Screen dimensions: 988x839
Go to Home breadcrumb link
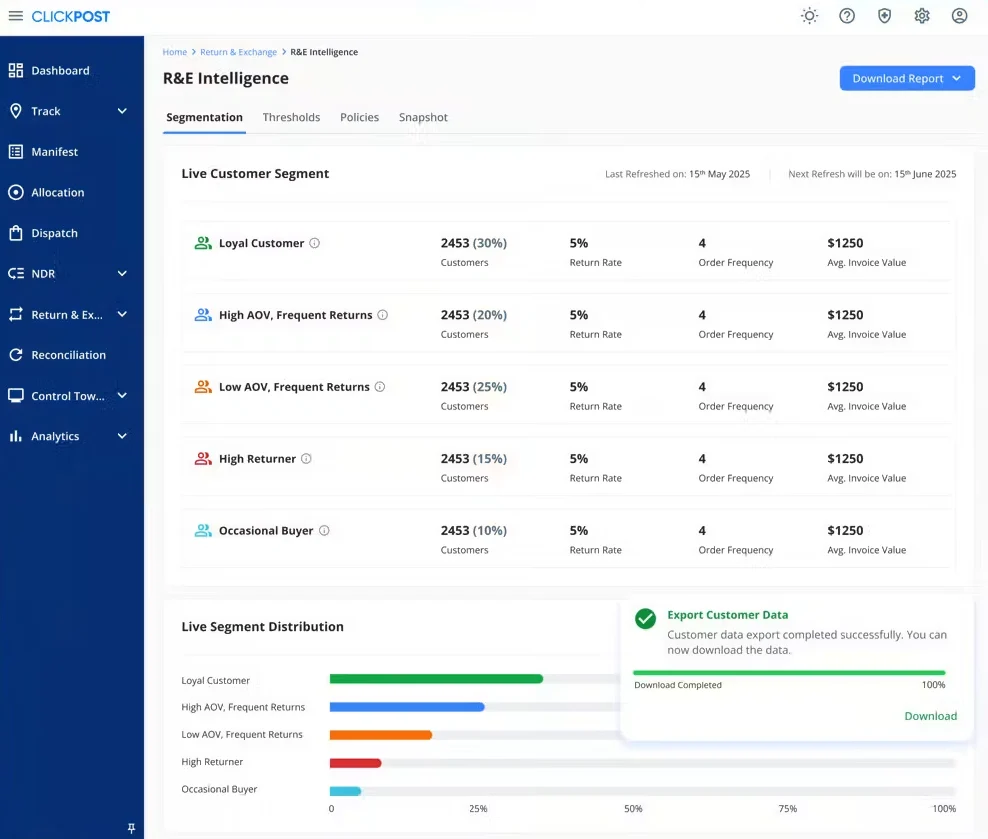coord(175,52)
